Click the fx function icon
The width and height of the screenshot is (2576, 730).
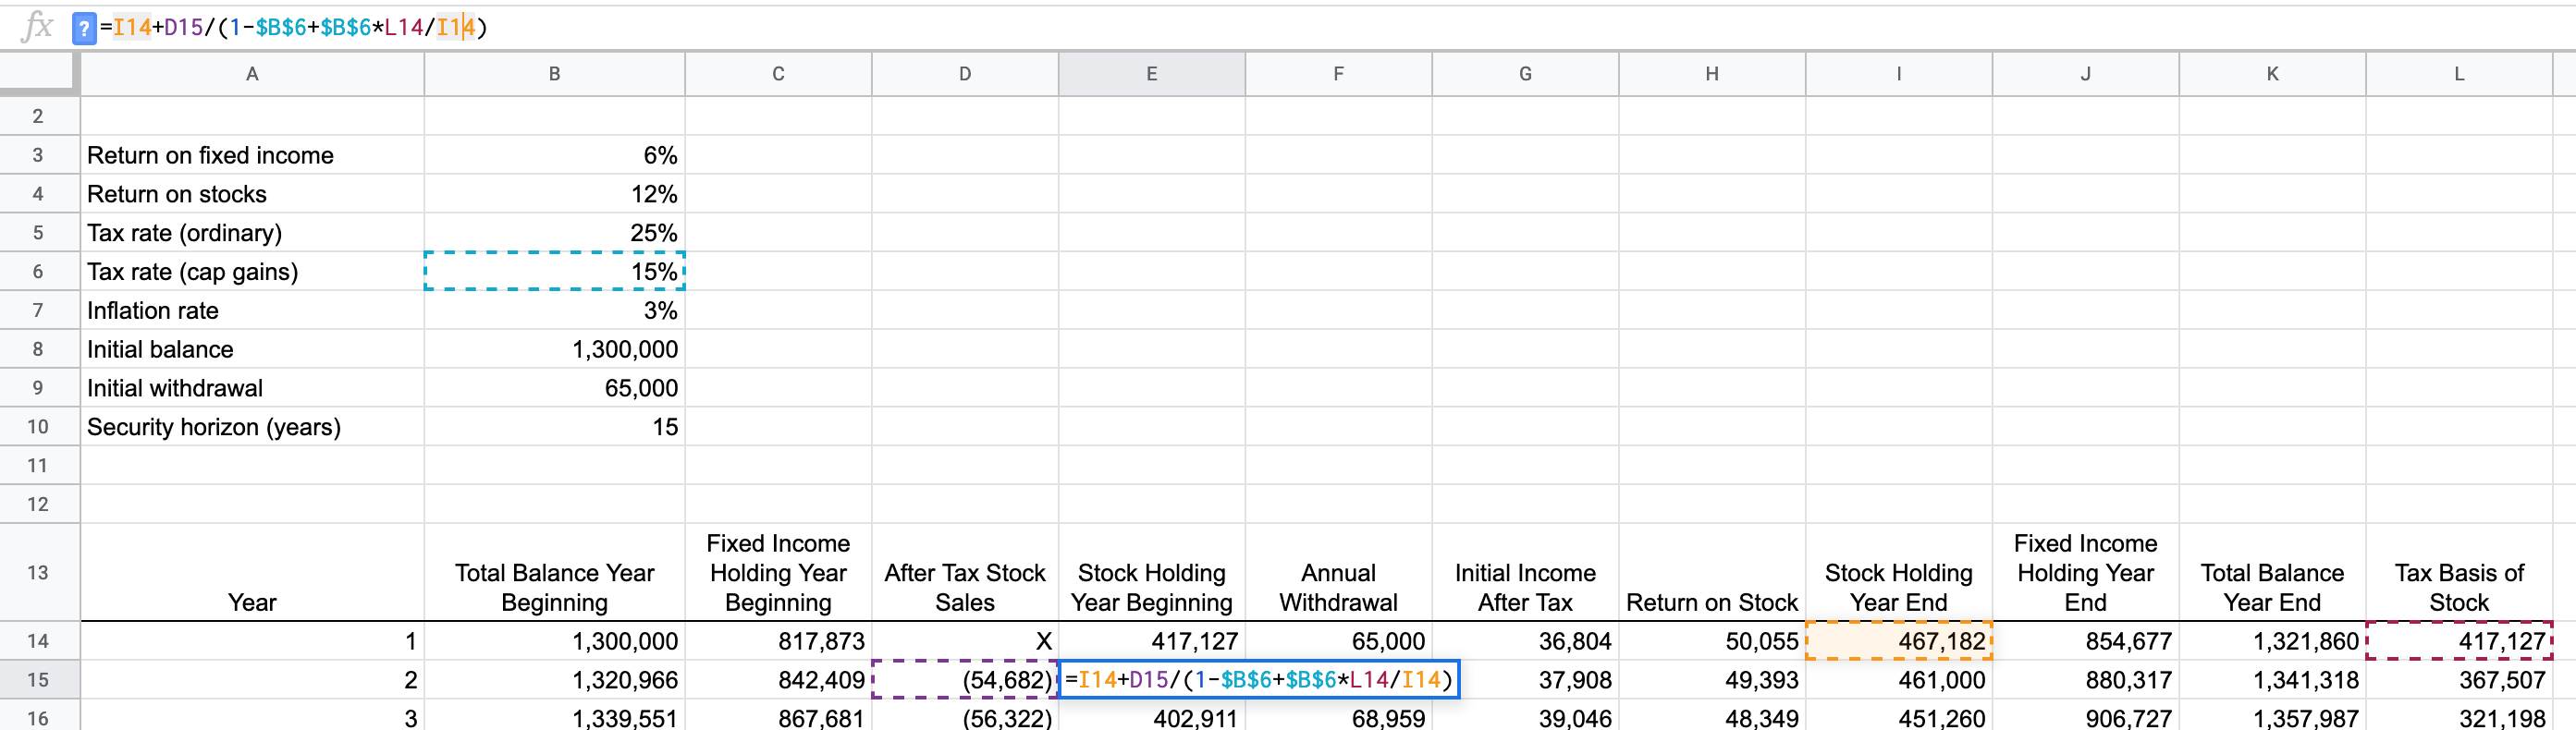(x=36, y=26)
